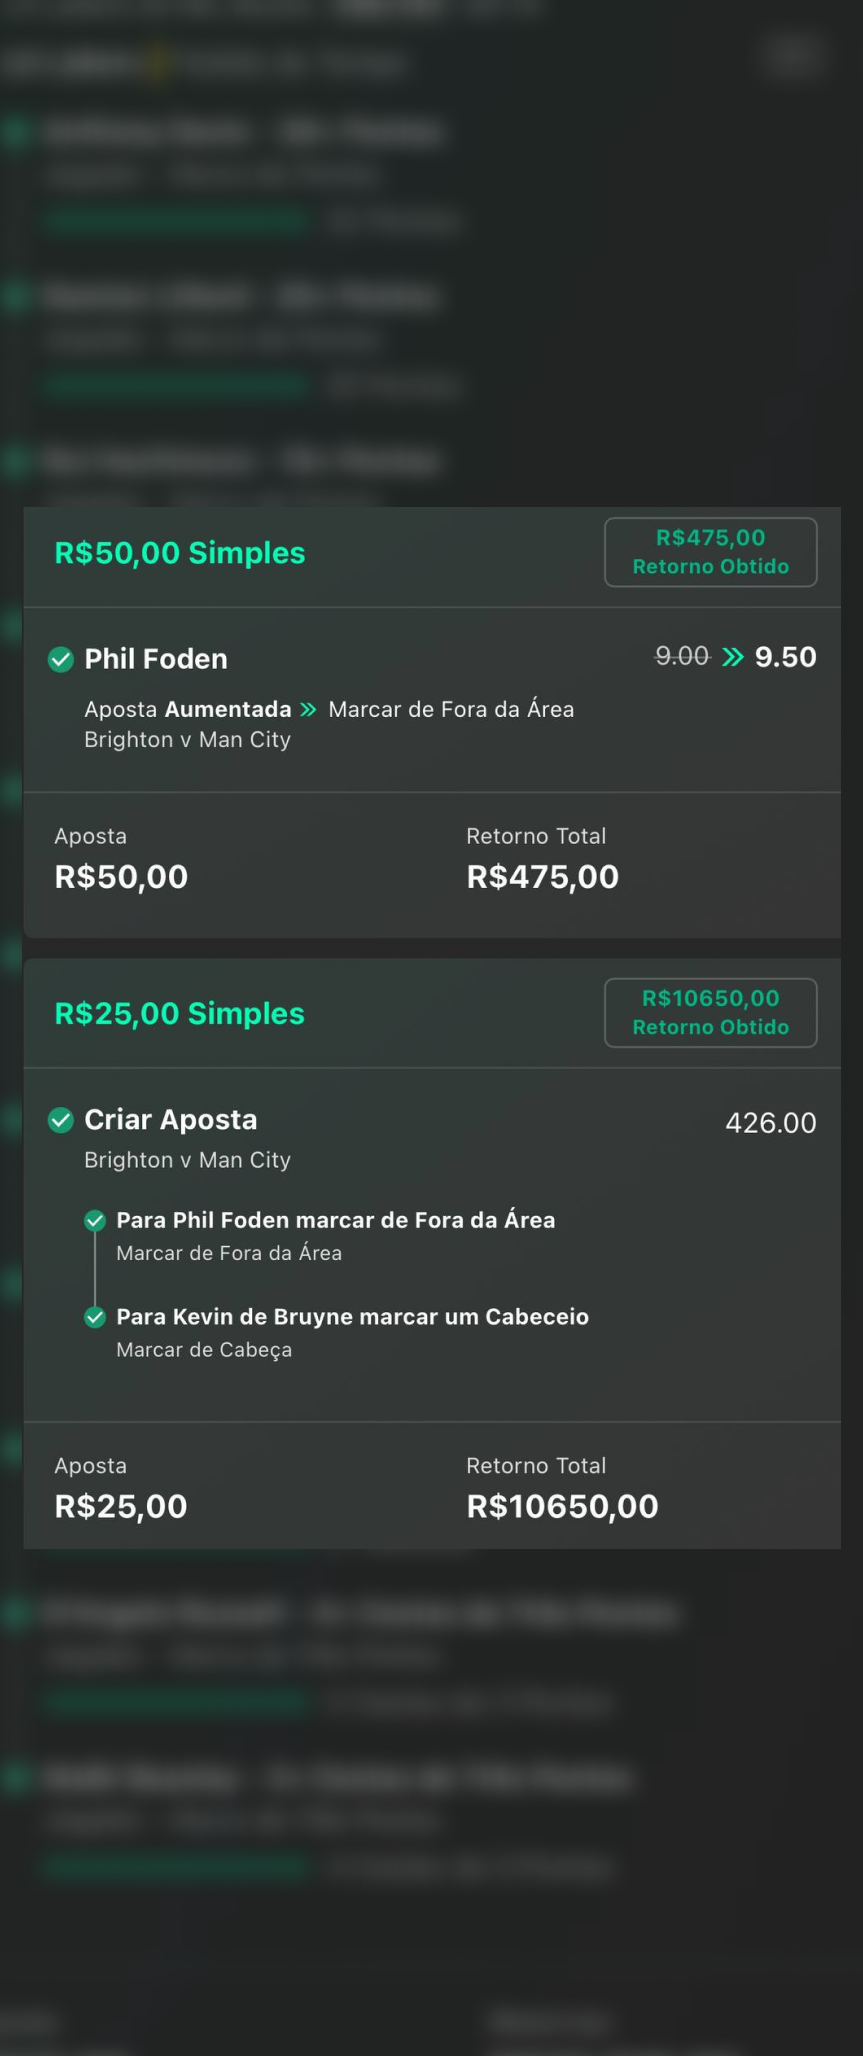Click the boosted 9.50 odds value

(x=785, y=657)
